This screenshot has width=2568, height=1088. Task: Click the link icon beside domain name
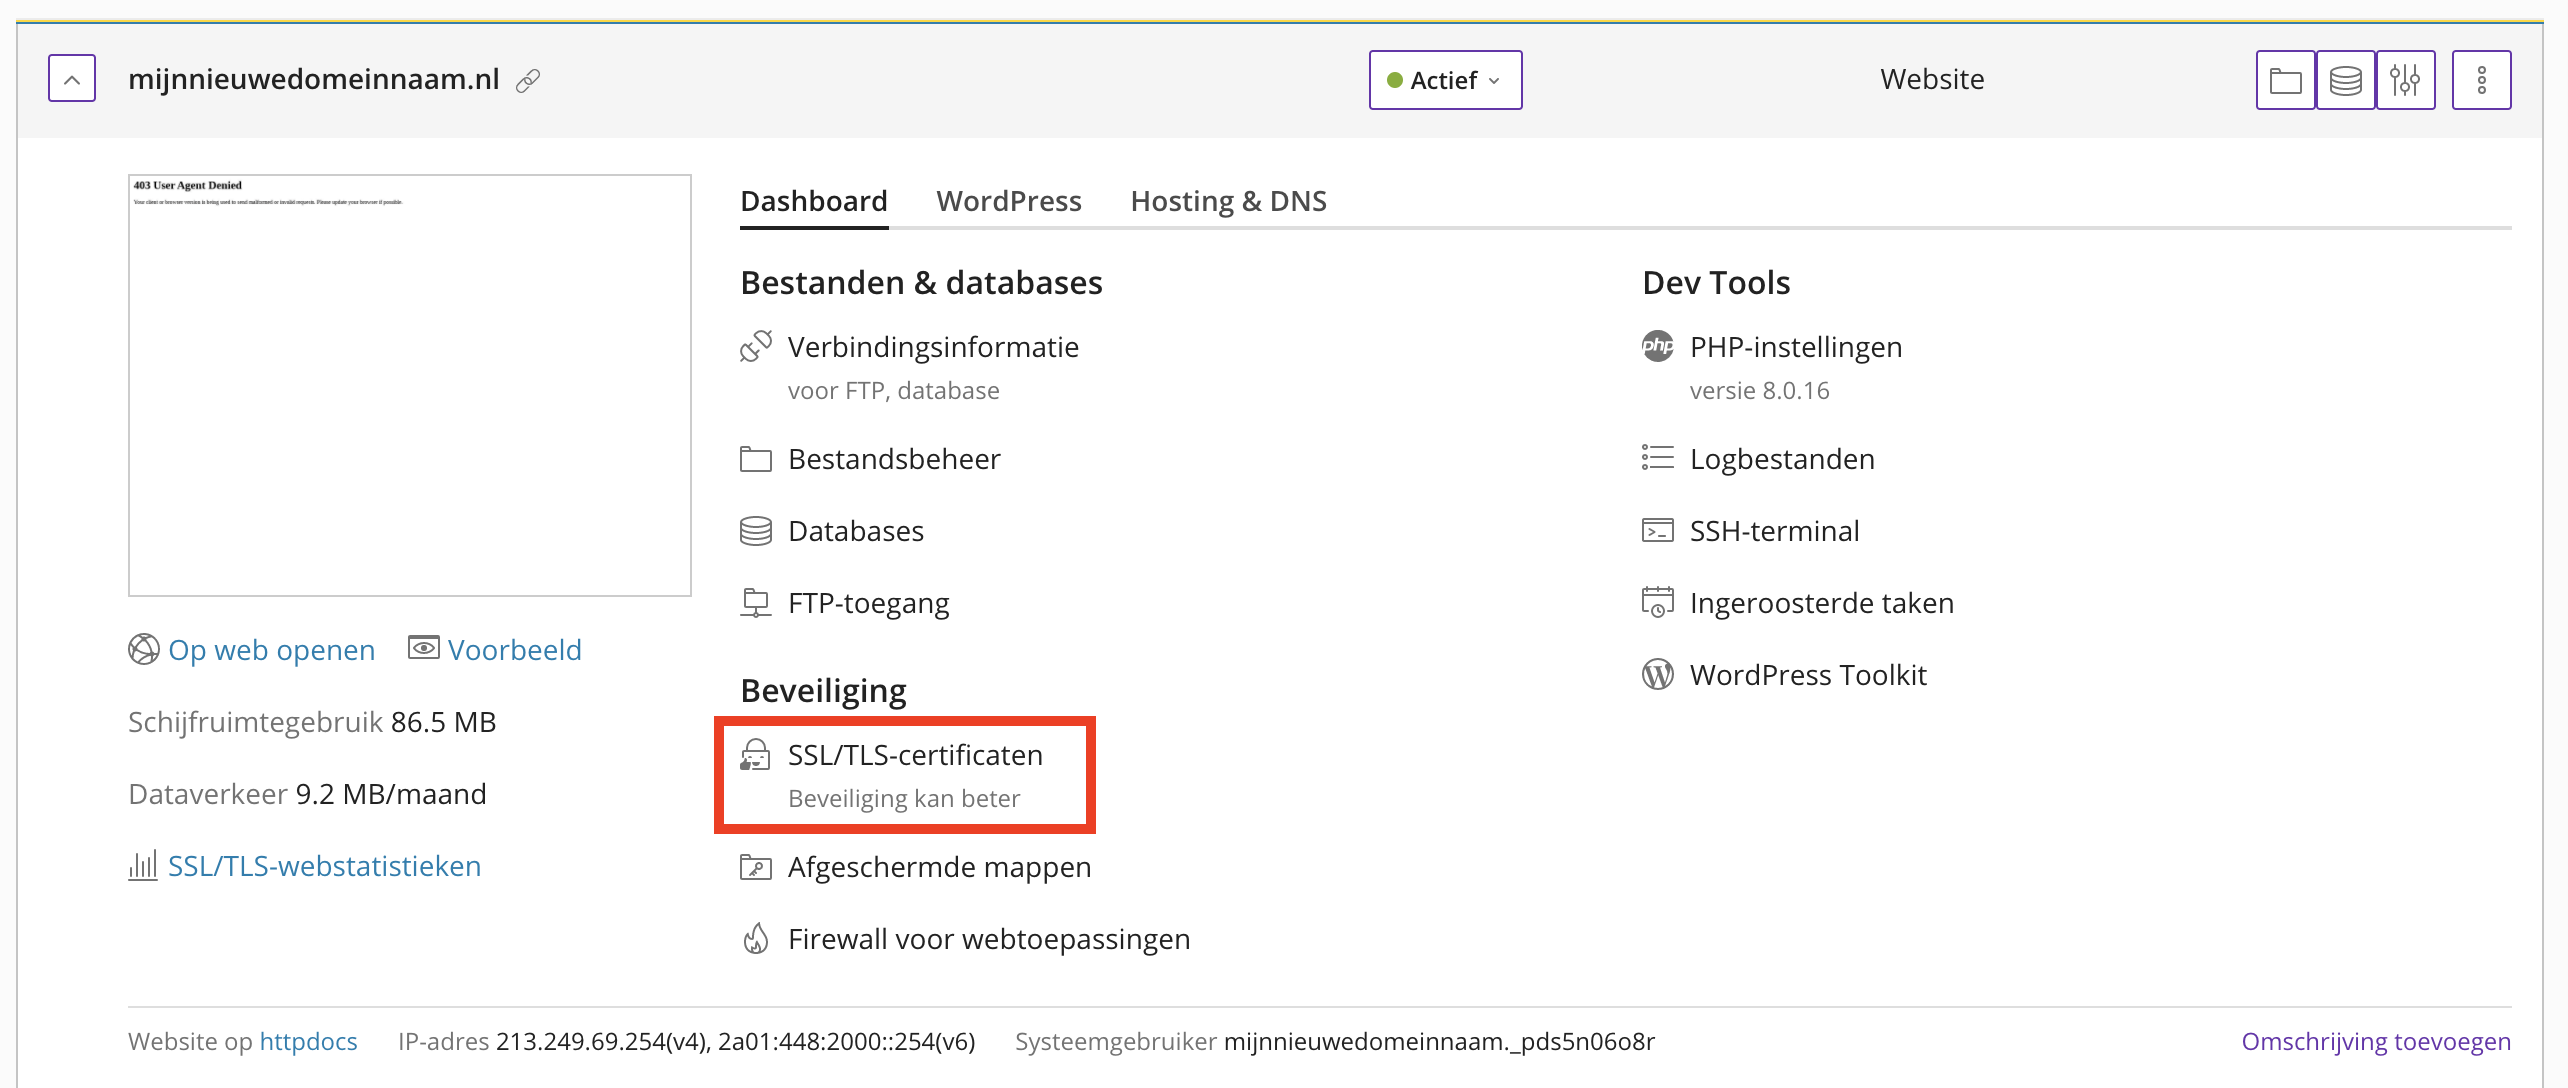point(528,81)
